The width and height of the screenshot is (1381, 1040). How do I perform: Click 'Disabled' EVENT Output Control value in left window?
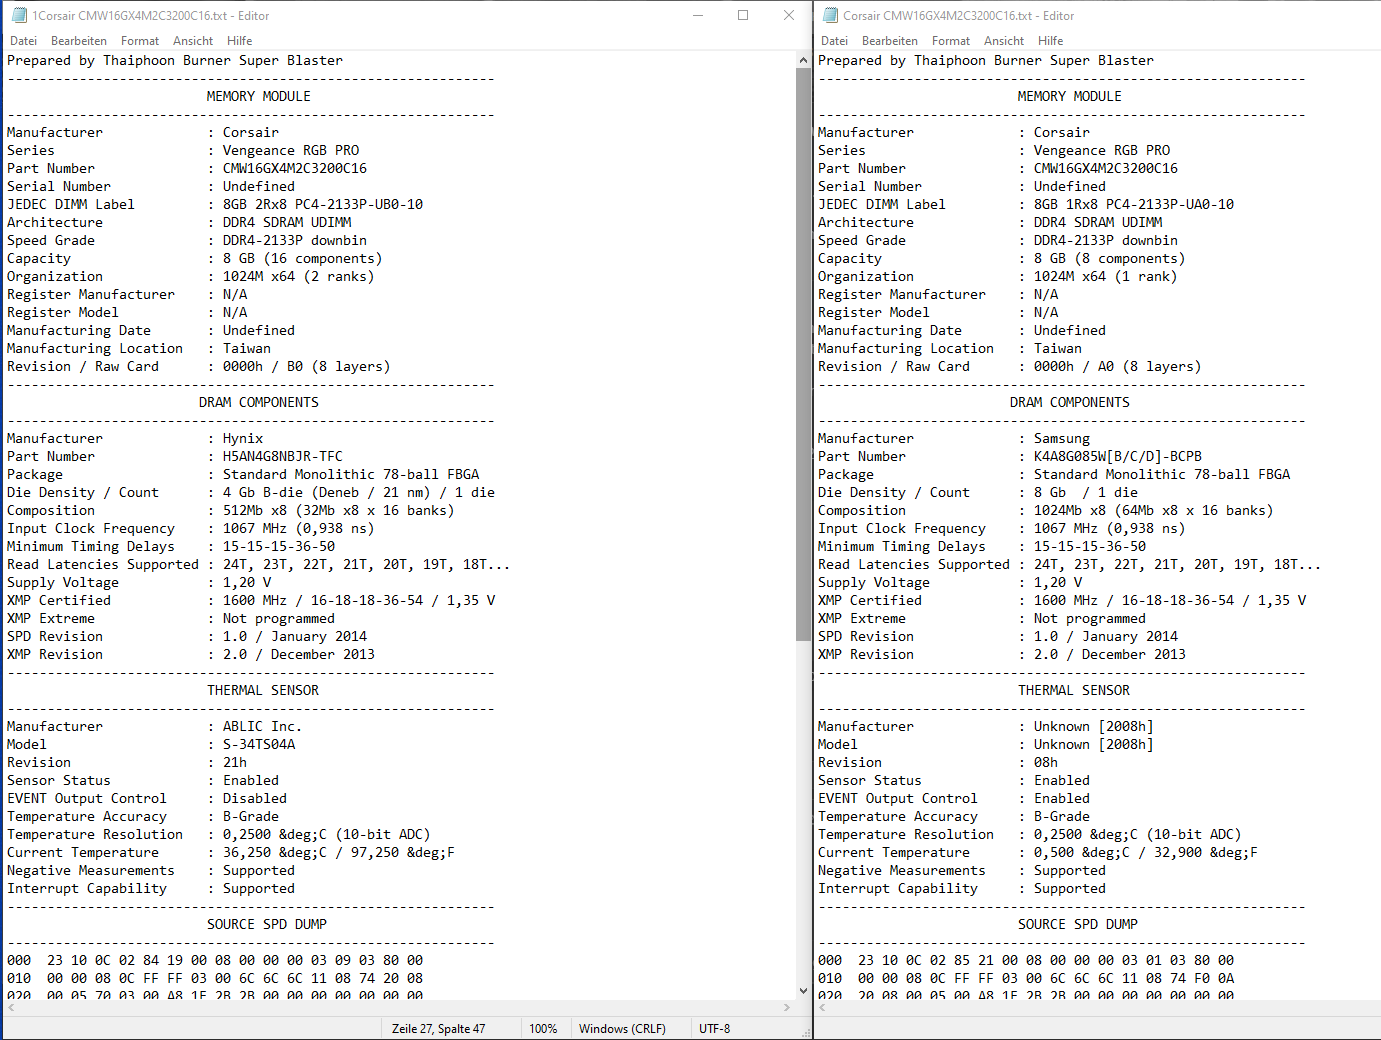(x=255, y=798)
